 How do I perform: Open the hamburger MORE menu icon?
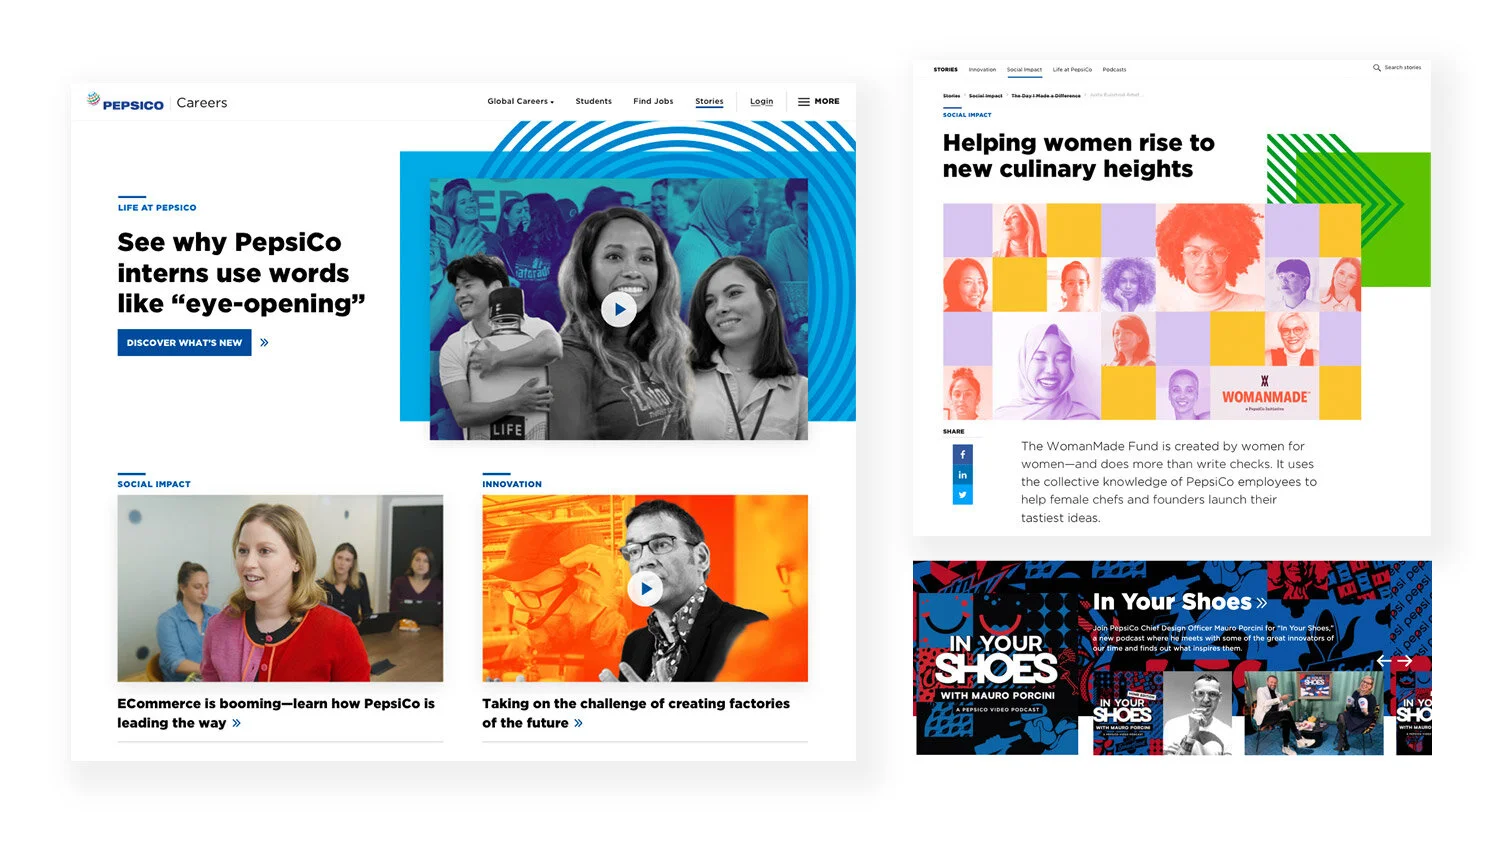[x=804, y=101]
